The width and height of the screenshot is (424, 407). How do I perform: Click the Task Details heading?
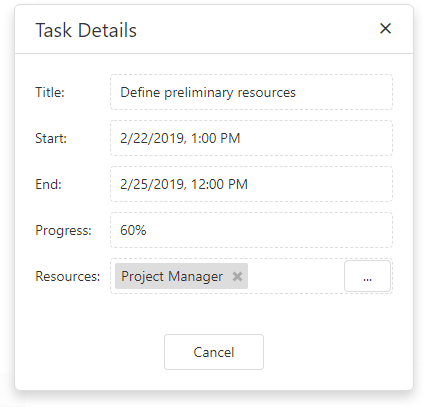pos(86,30)
